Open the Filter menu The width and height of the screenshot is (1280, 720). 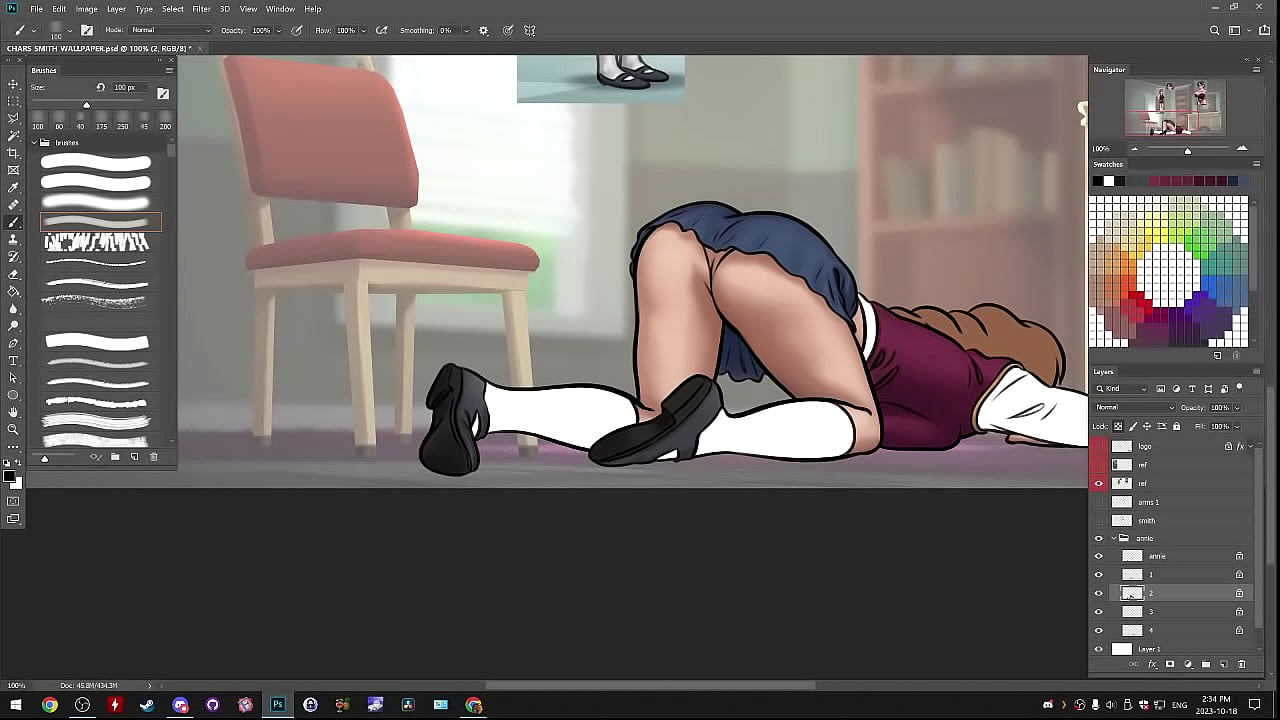(201, 9)
